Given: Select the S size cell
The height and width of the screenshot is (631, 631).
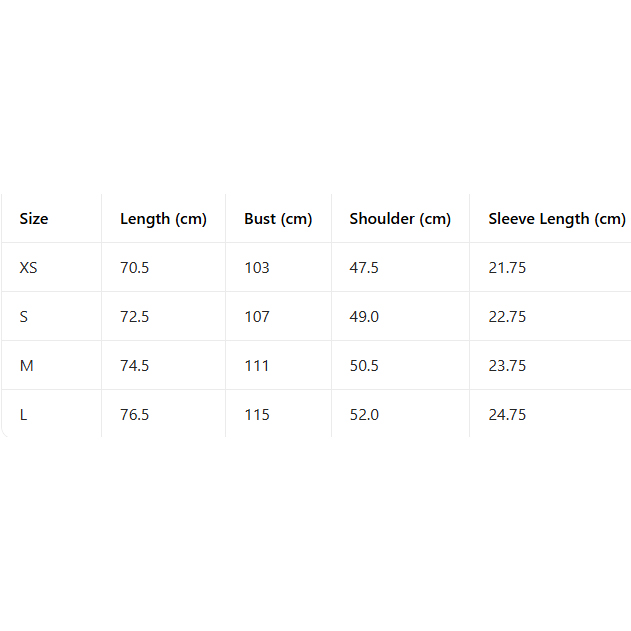Looking at the screenshot, I should tap(24, 317).
